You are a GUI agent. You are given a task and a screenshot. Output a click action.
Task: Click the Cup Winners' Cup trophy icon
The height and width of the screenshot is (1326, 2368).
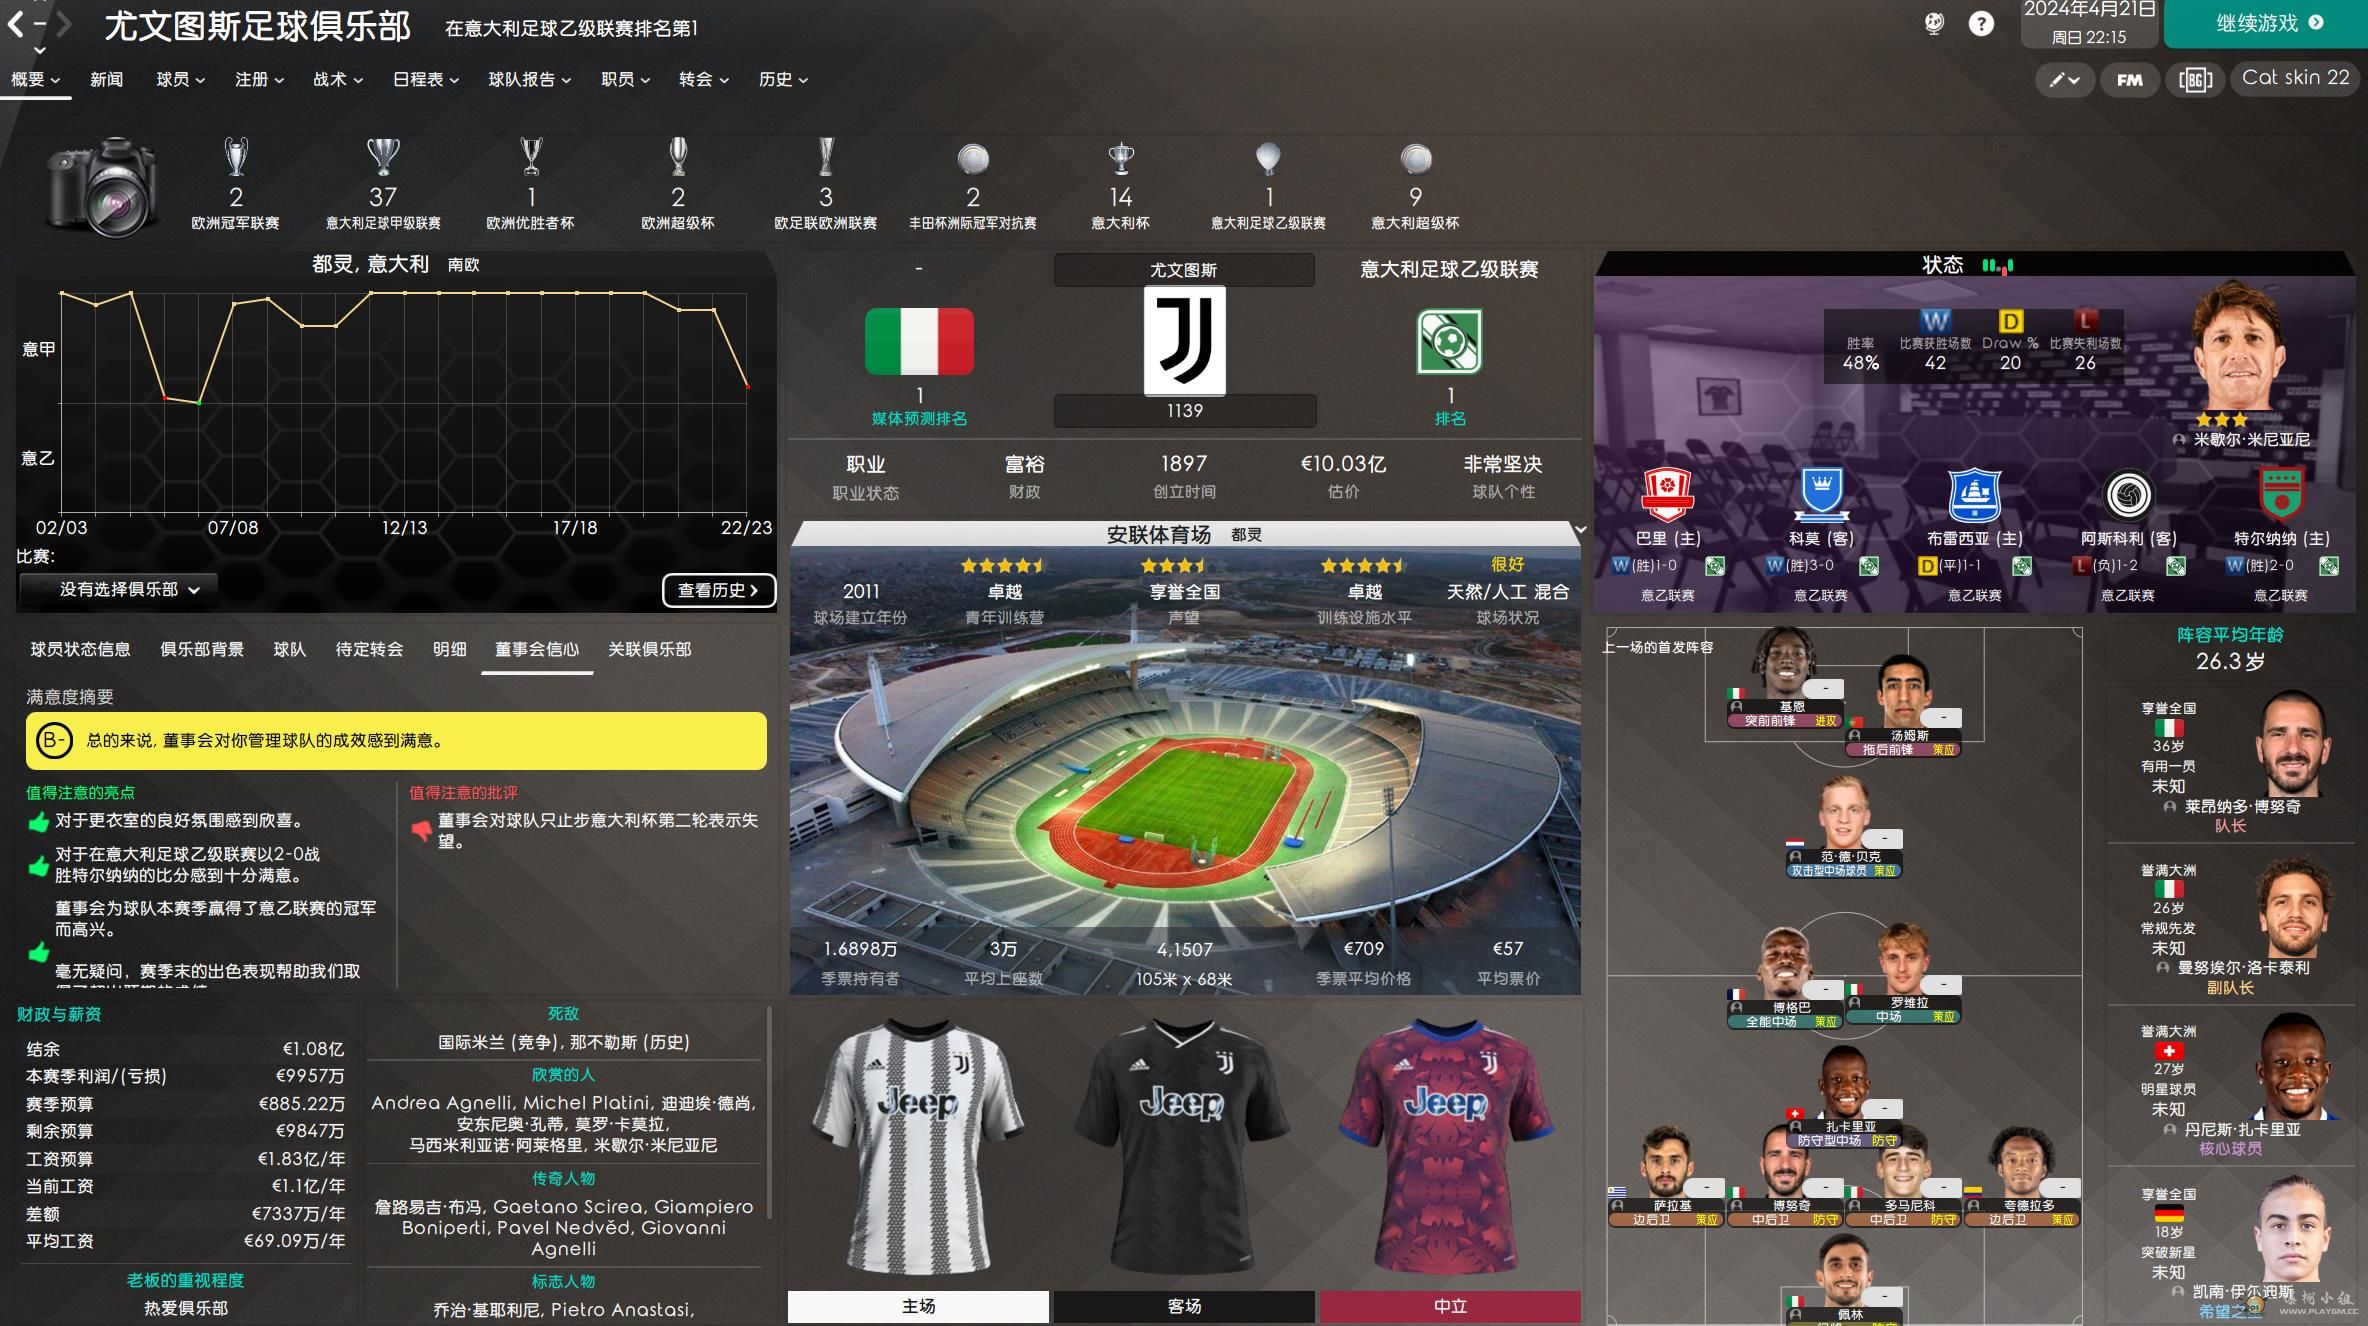531,157
